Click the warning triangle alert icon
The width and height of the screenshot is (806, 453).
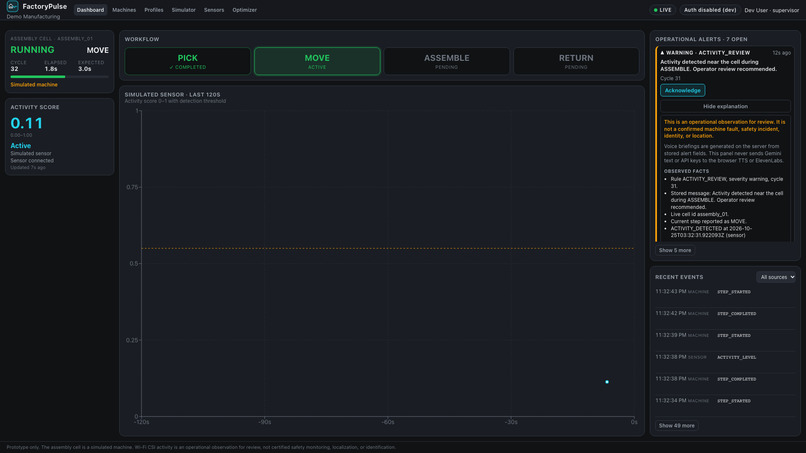click(x=663, y=53)
